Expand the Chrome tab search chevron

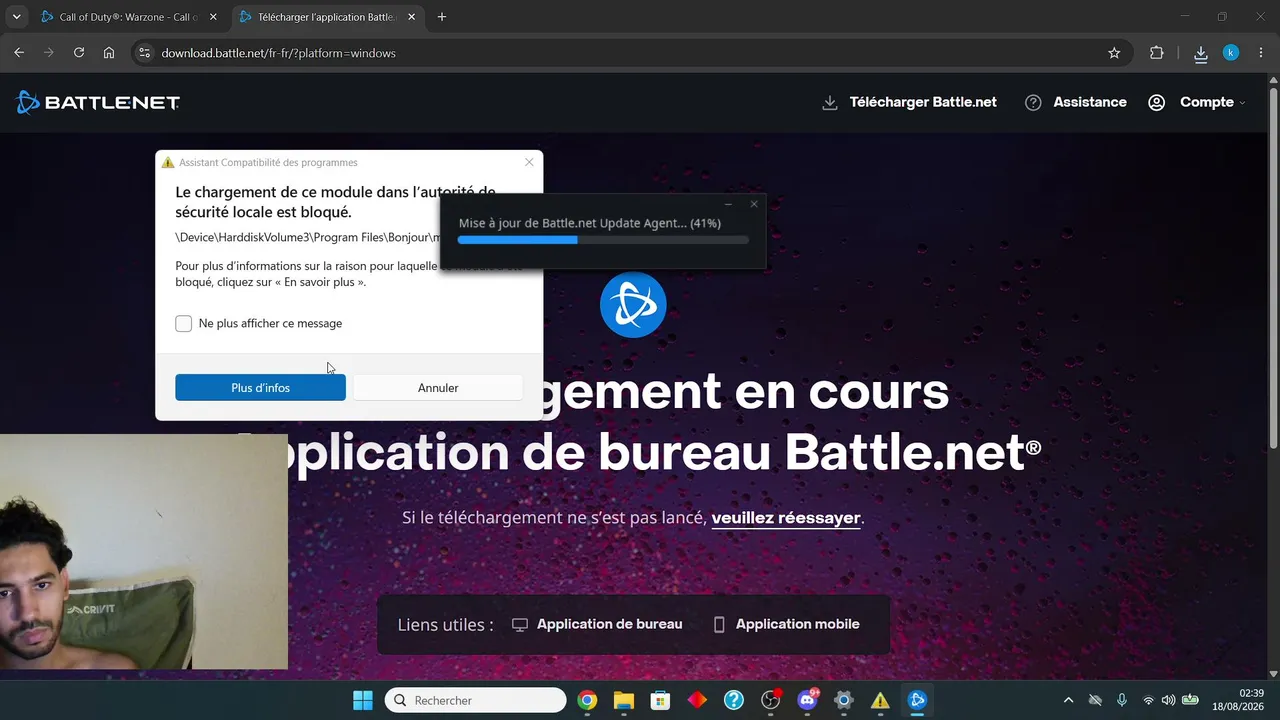pos(16,17)
